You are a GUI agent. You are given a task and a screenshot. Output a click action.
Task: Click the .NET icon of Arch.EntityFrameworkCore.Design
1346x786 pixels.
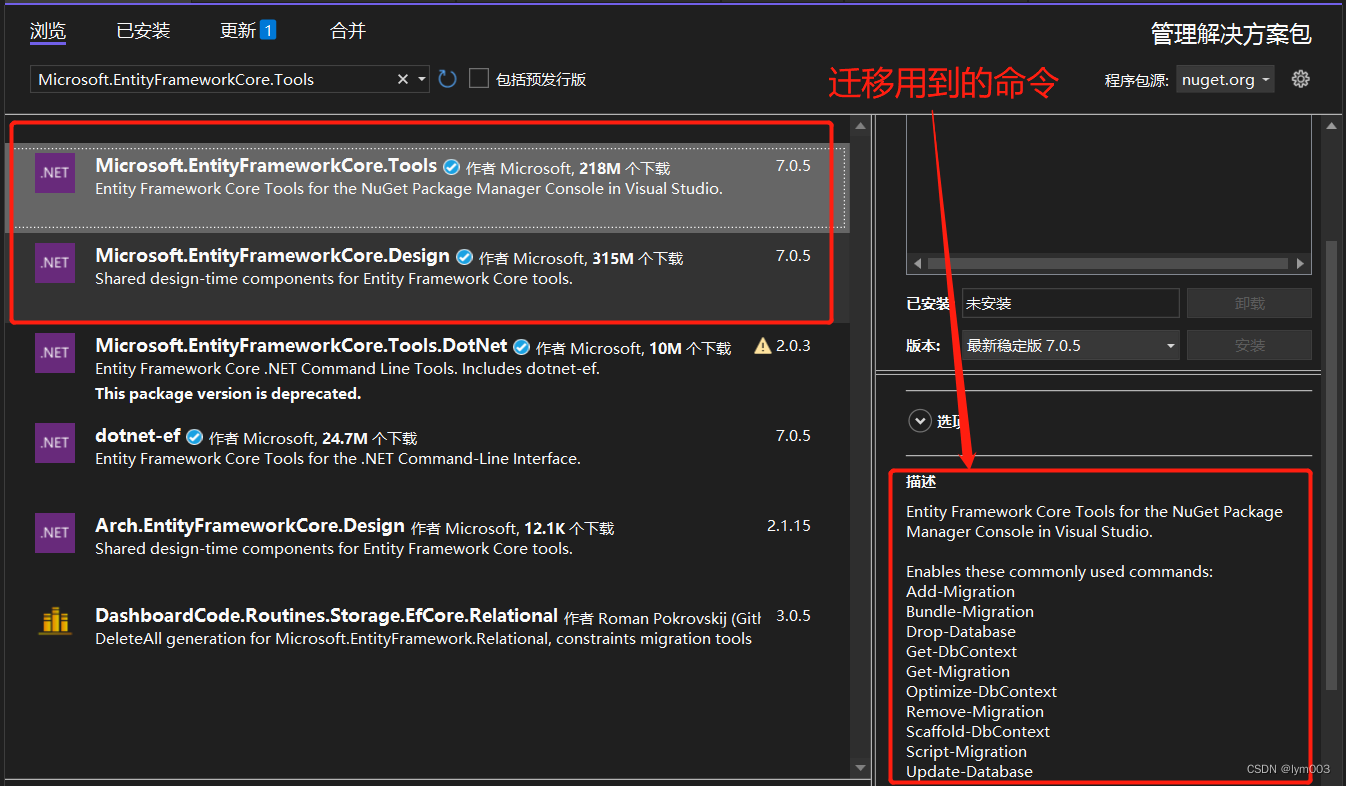point(55,533)
